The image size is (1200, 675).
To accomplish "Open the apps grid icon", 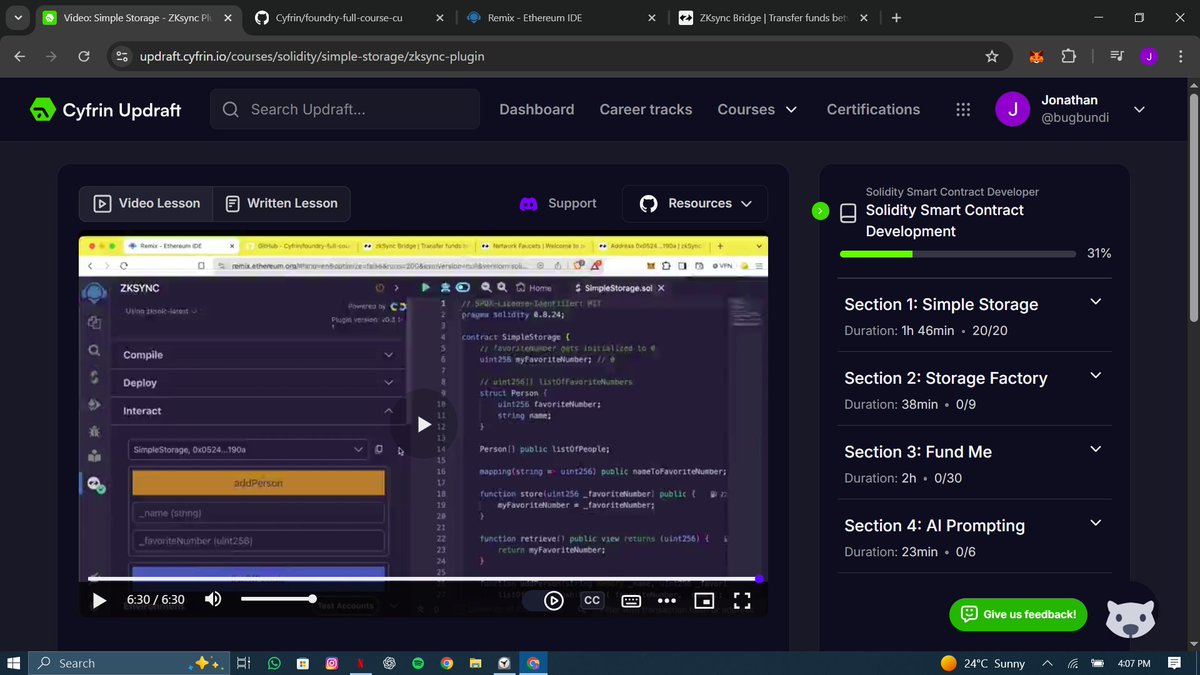I will tap(963, 110).
